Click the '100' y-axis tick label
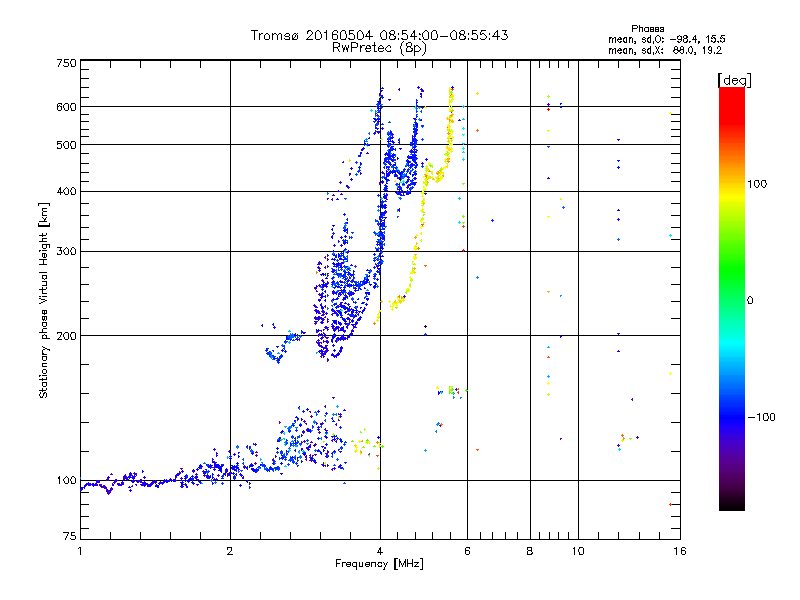 point(67,481)
